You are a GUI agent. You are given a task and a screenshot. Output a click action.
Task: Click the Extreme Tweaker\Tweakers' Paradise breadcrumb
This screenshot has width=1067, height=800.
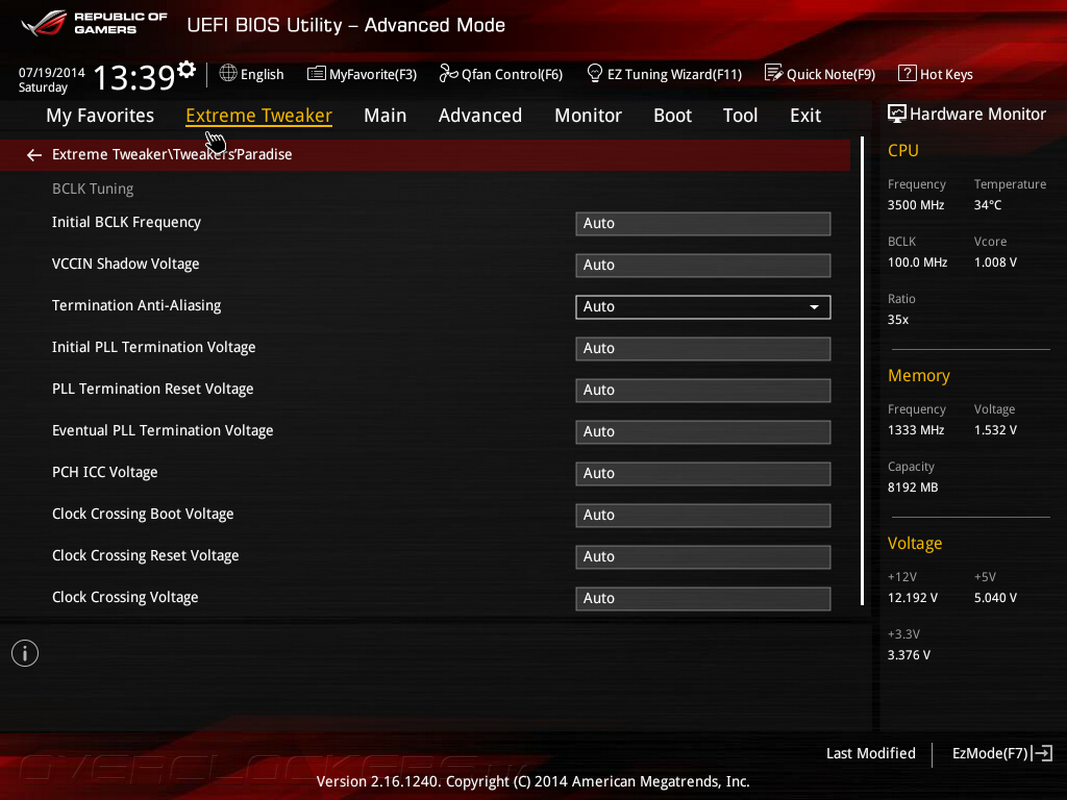coord(172,155)
